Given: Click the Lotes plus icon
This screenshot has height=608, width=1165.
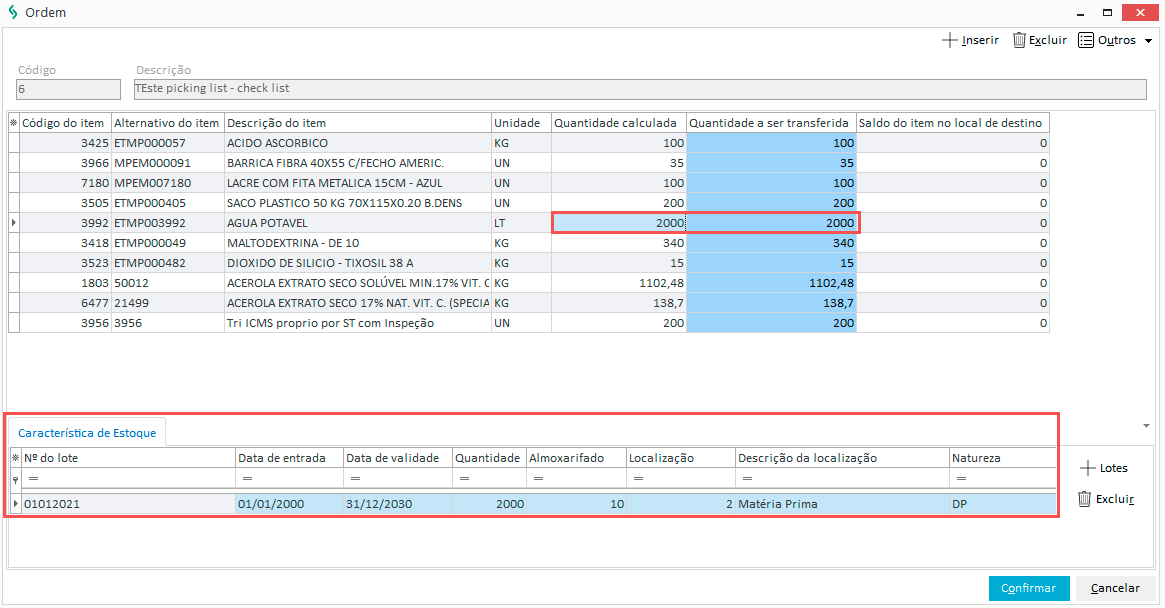Looking at the screenshot, I should click(1087, 468).
